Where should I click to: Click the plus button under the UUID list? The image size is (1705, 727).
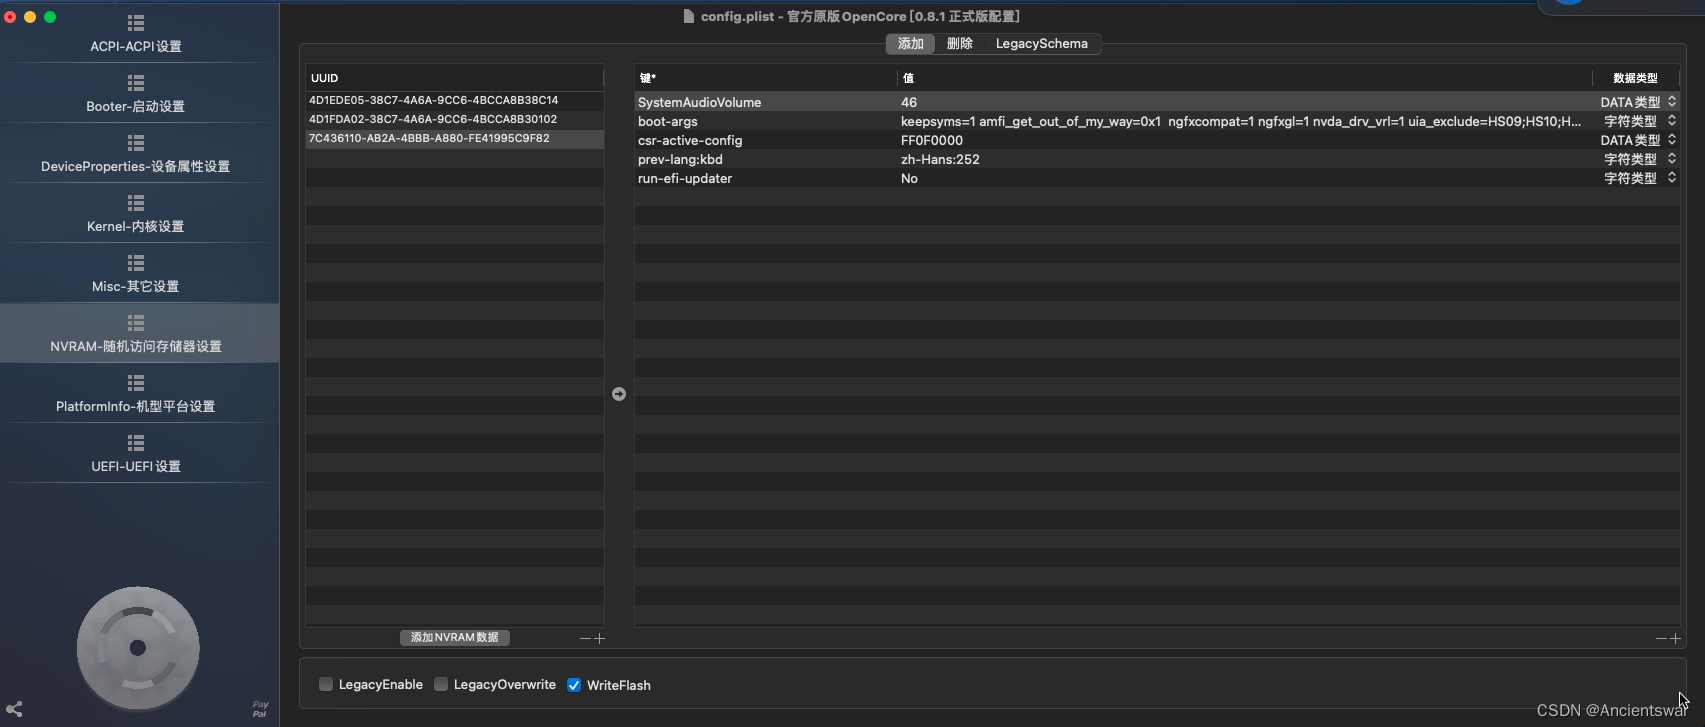point(600,638)
